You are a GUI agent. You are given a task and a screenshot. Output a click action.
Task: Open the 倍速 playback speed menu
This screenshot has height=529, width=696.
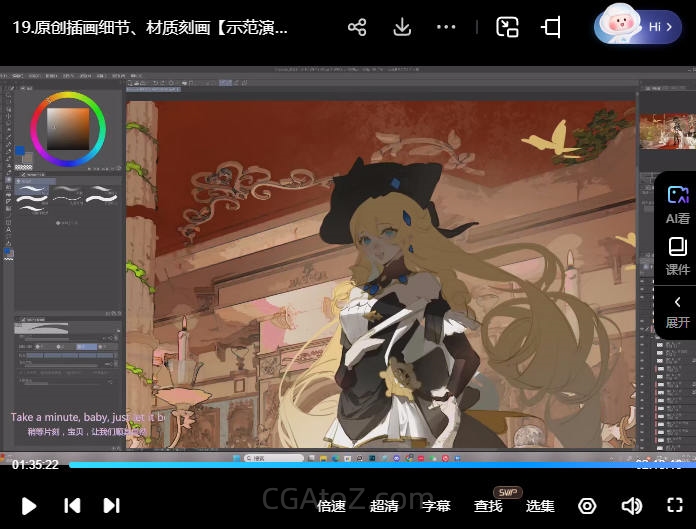(x=331, y=506)
